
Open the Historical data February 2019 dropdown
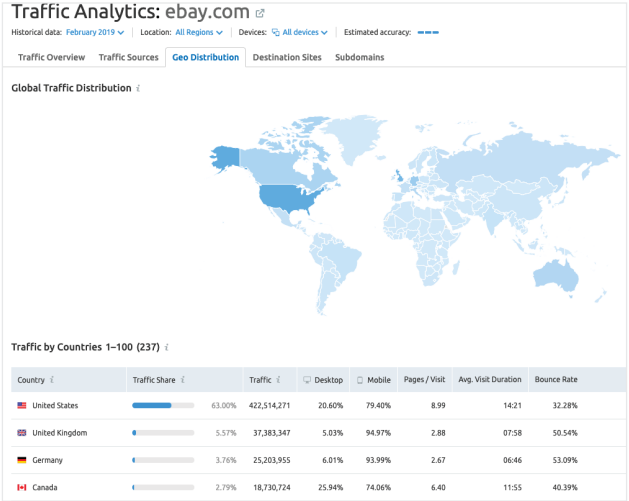click(95, 33)
